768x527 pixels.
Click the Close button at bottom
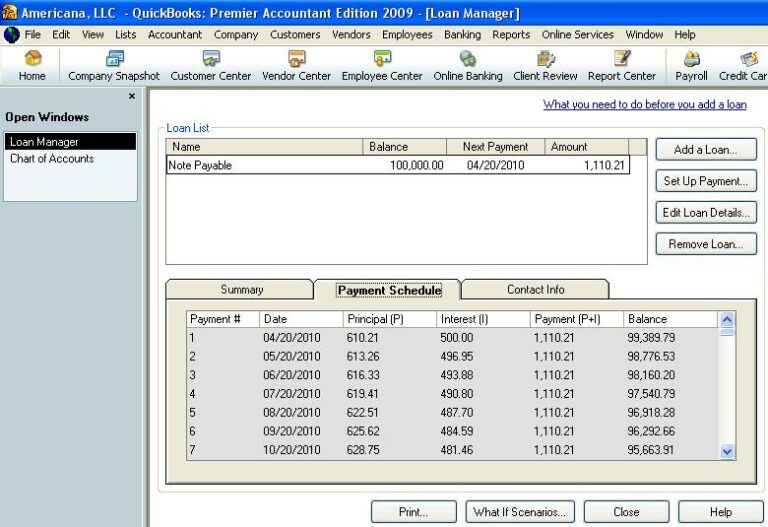click(626, 512)
